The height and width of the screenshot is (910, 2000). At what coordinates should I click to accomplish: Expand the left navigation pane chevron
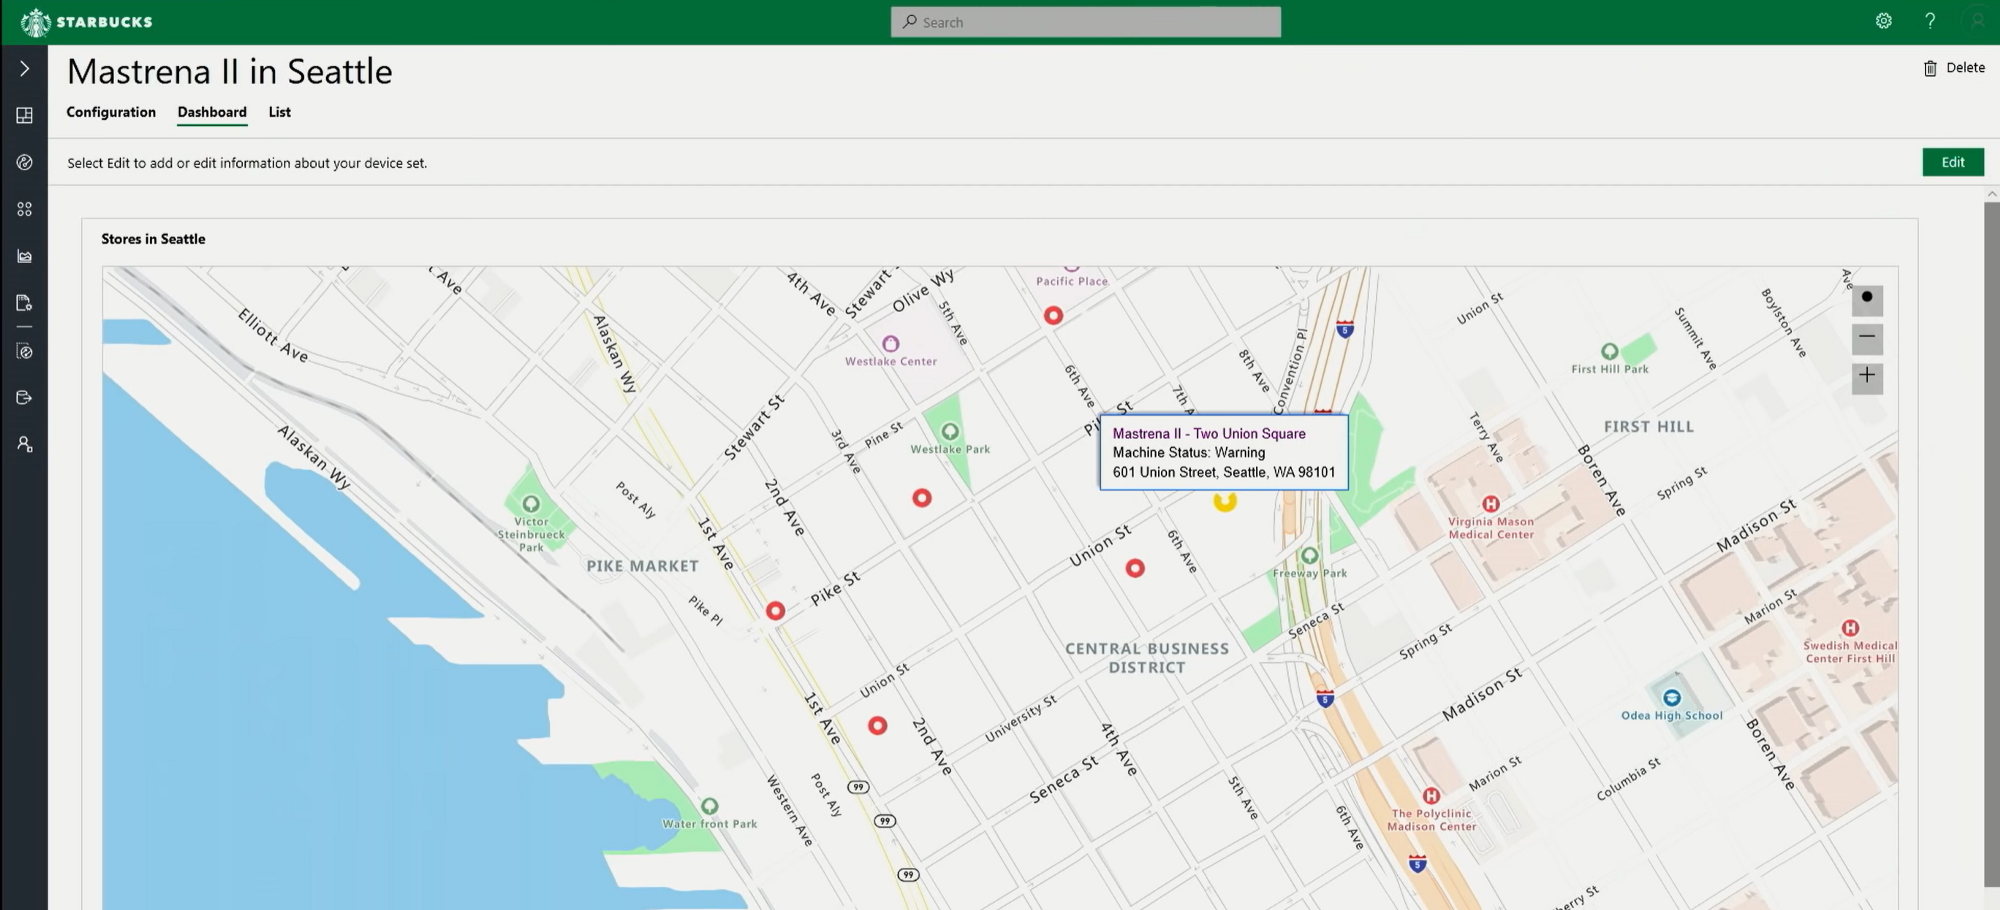click(24, 69)
